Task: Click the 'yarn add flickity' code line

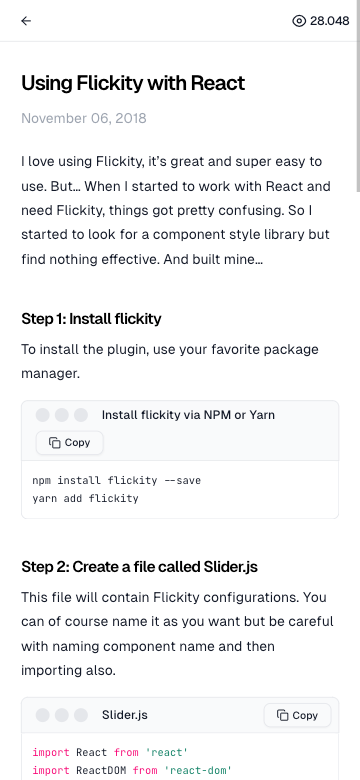Action: click(x=85, y=498)
